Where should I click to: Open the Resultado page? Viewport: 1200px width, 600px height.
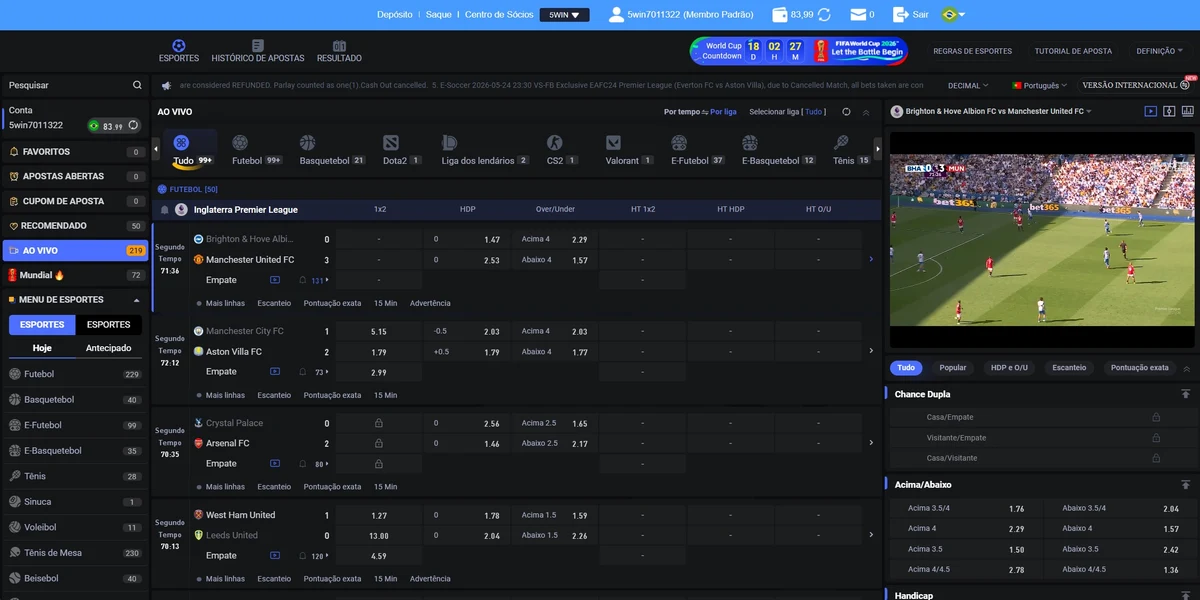point(339,51)
